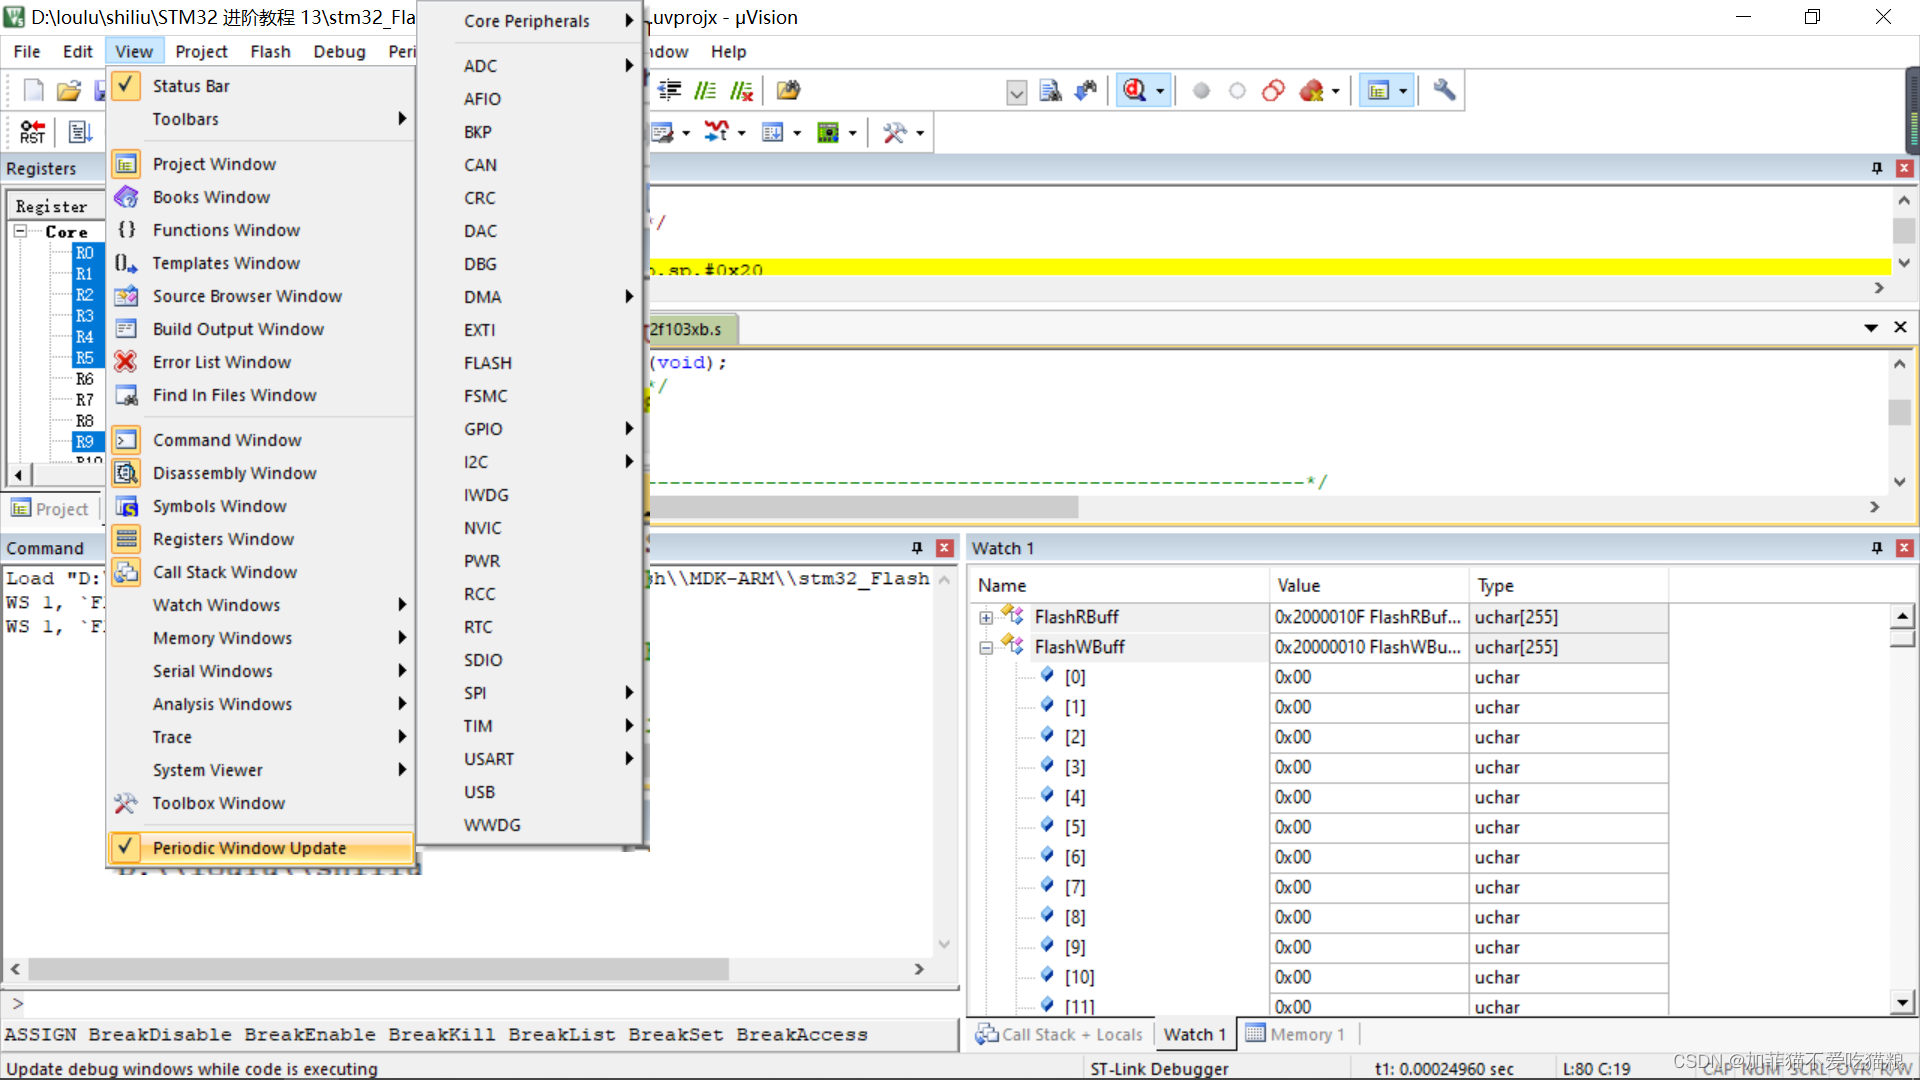Pin the Watch 1 panel
This screenshot has height=1080, width=1920.
pyautogui.click(x=1877, y=548)
